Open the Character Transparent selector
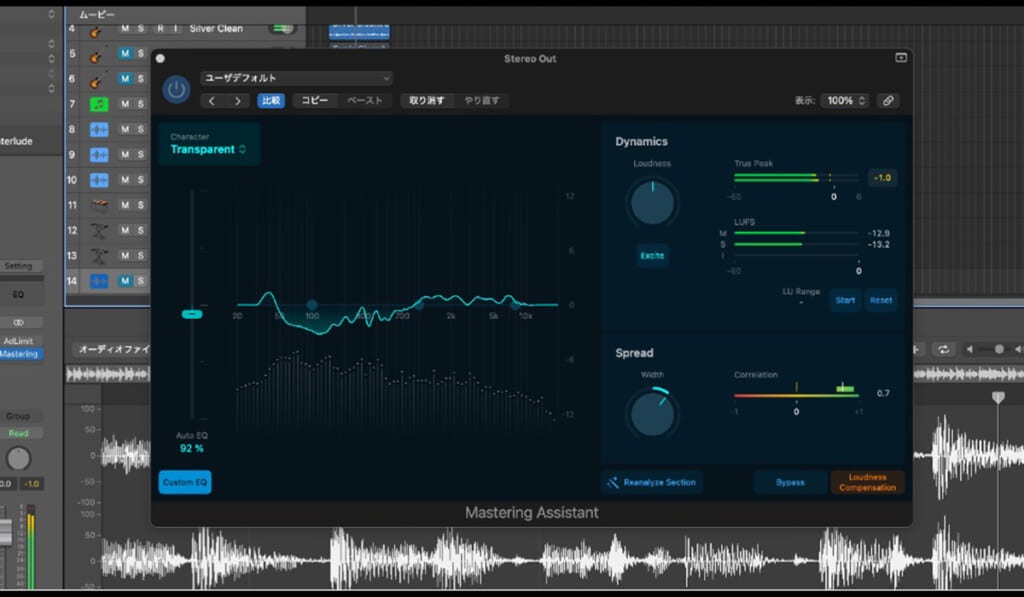This screenshot has height=597, width=1024. pos(209,144)
